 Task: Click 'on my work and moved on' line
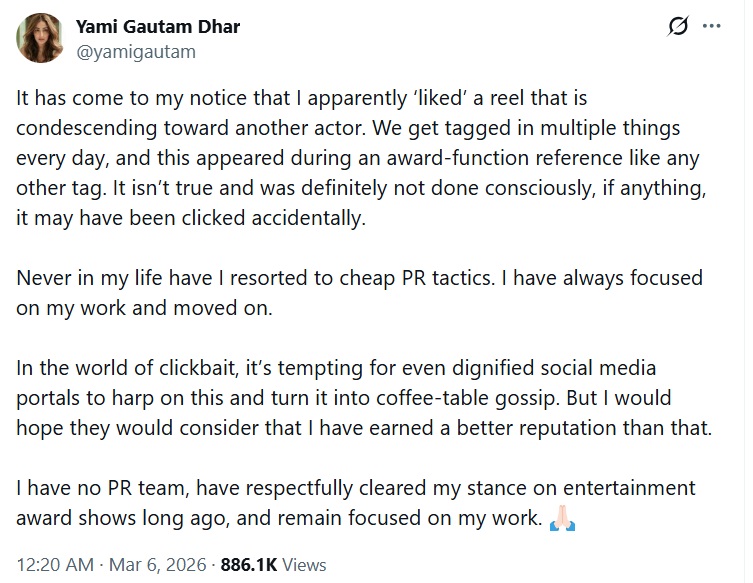[144, 308]
